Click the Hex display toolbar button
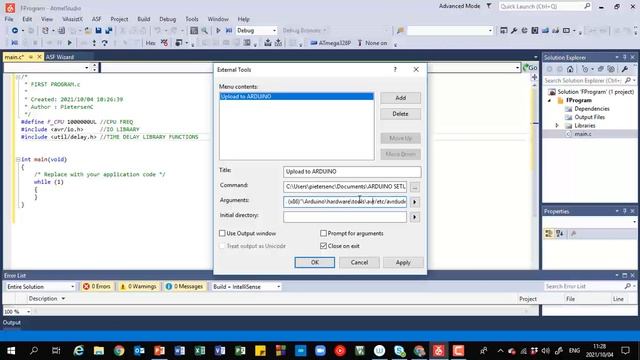Image resolution: width=640 pixels, height=360 pixels. point(151,43)
